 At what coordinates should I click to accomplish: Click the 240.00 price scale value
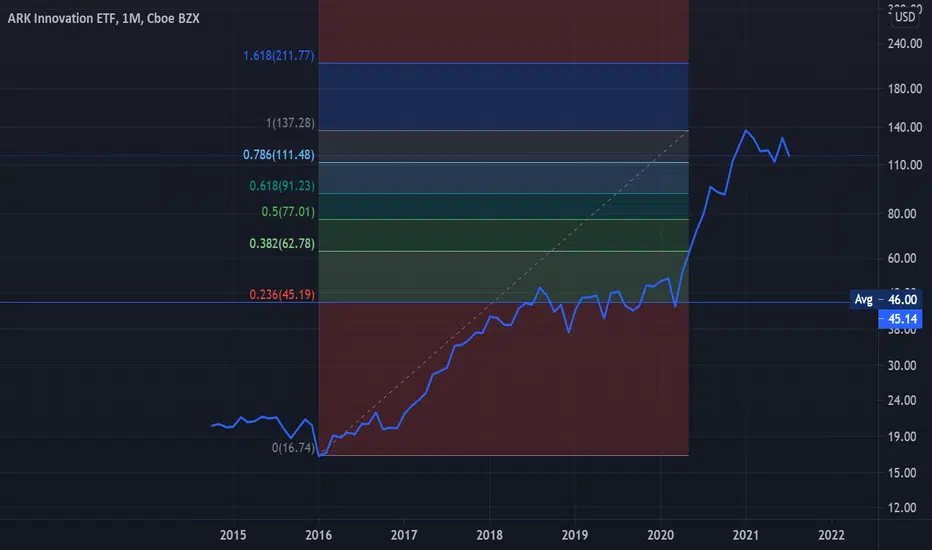905,43
